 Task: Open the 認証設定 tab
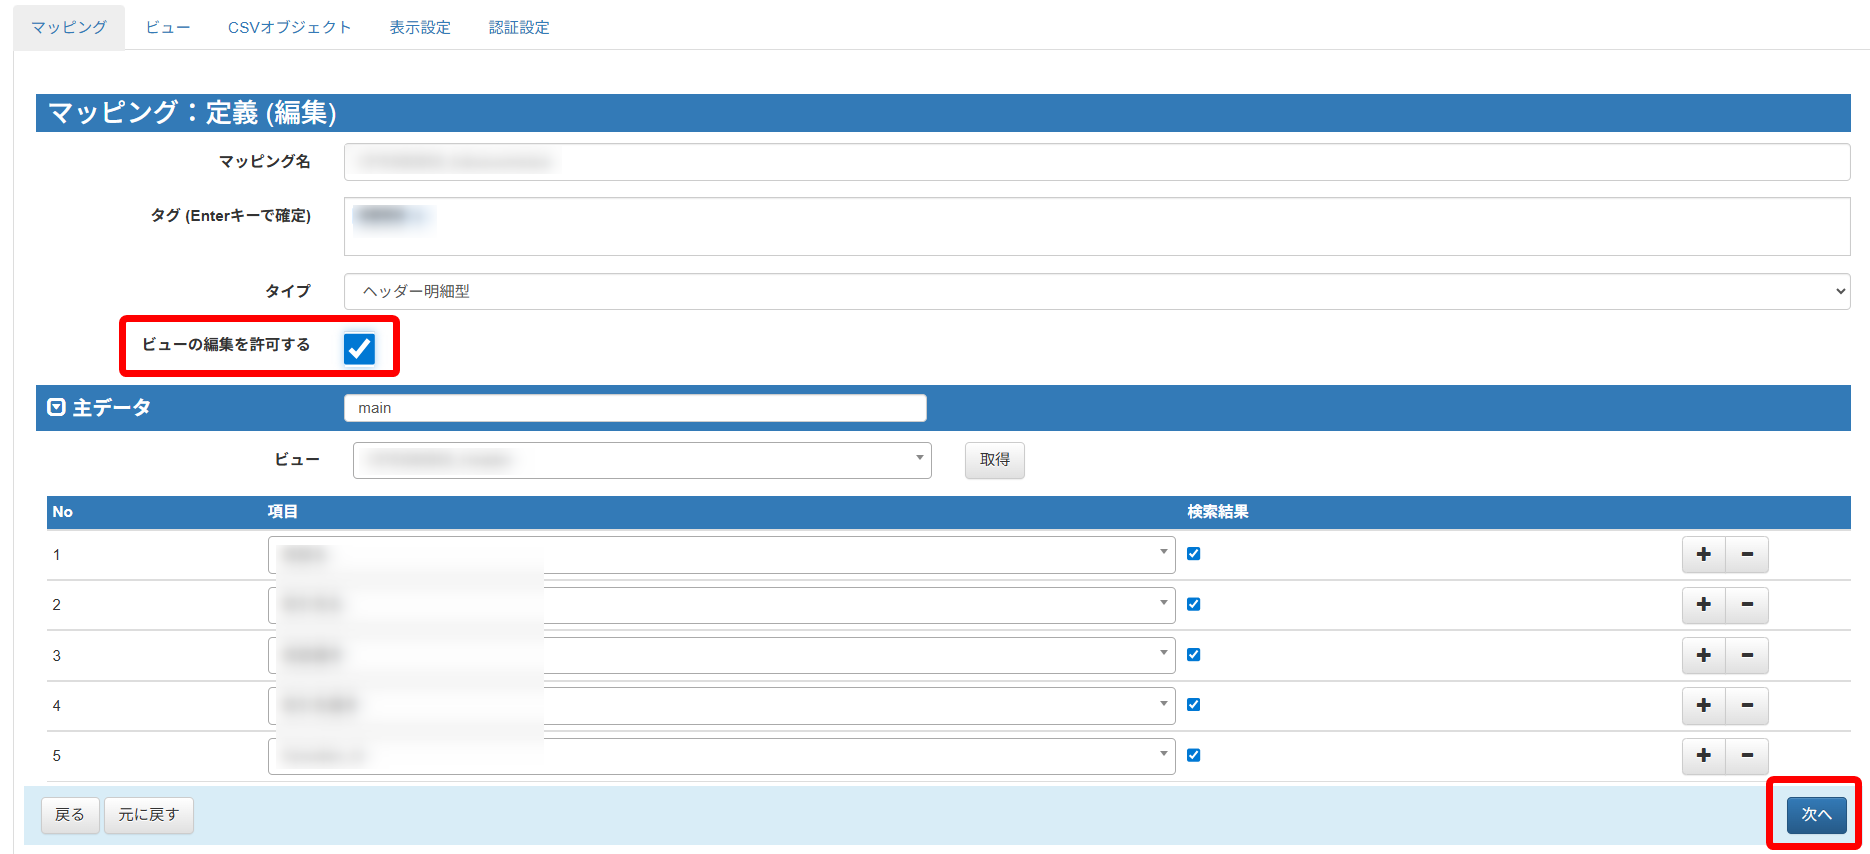[519, 27]
